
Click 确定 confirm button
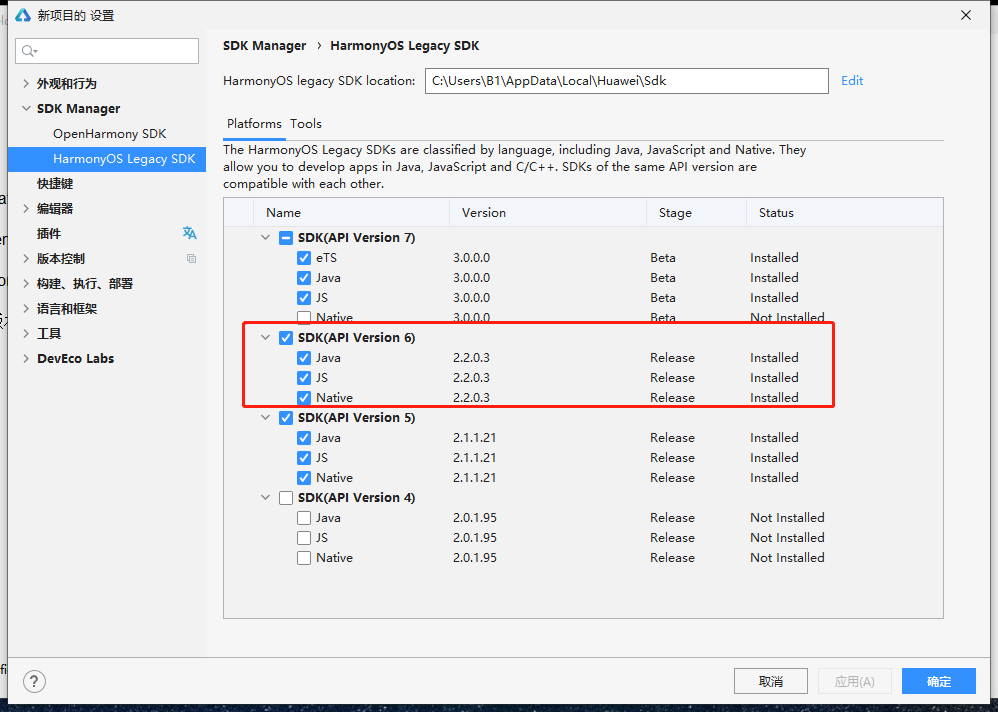(x=939, y=681)
